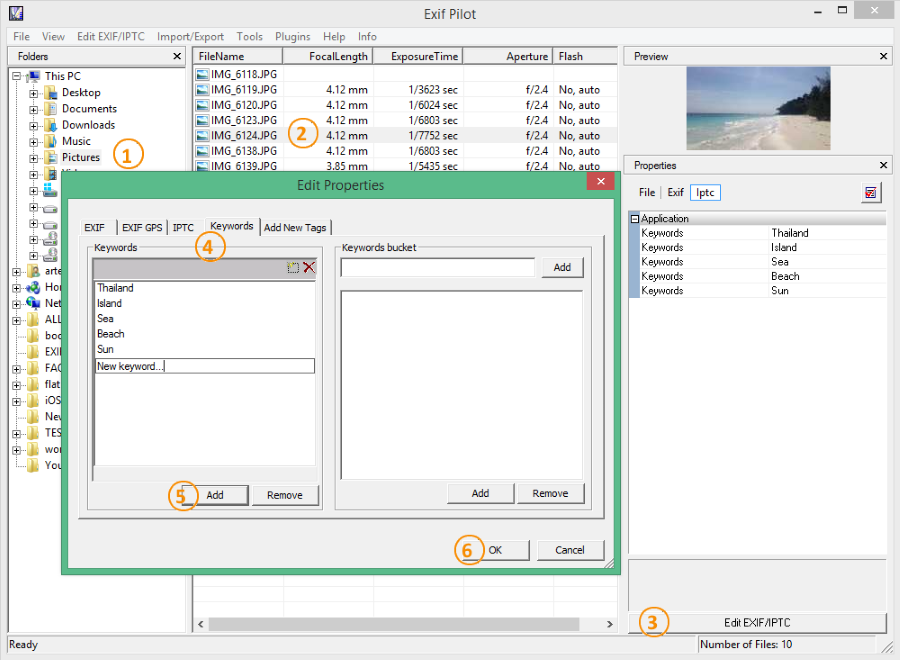Click the Music folder icon in the tree
900x660 pixels.
pos(51,141)
